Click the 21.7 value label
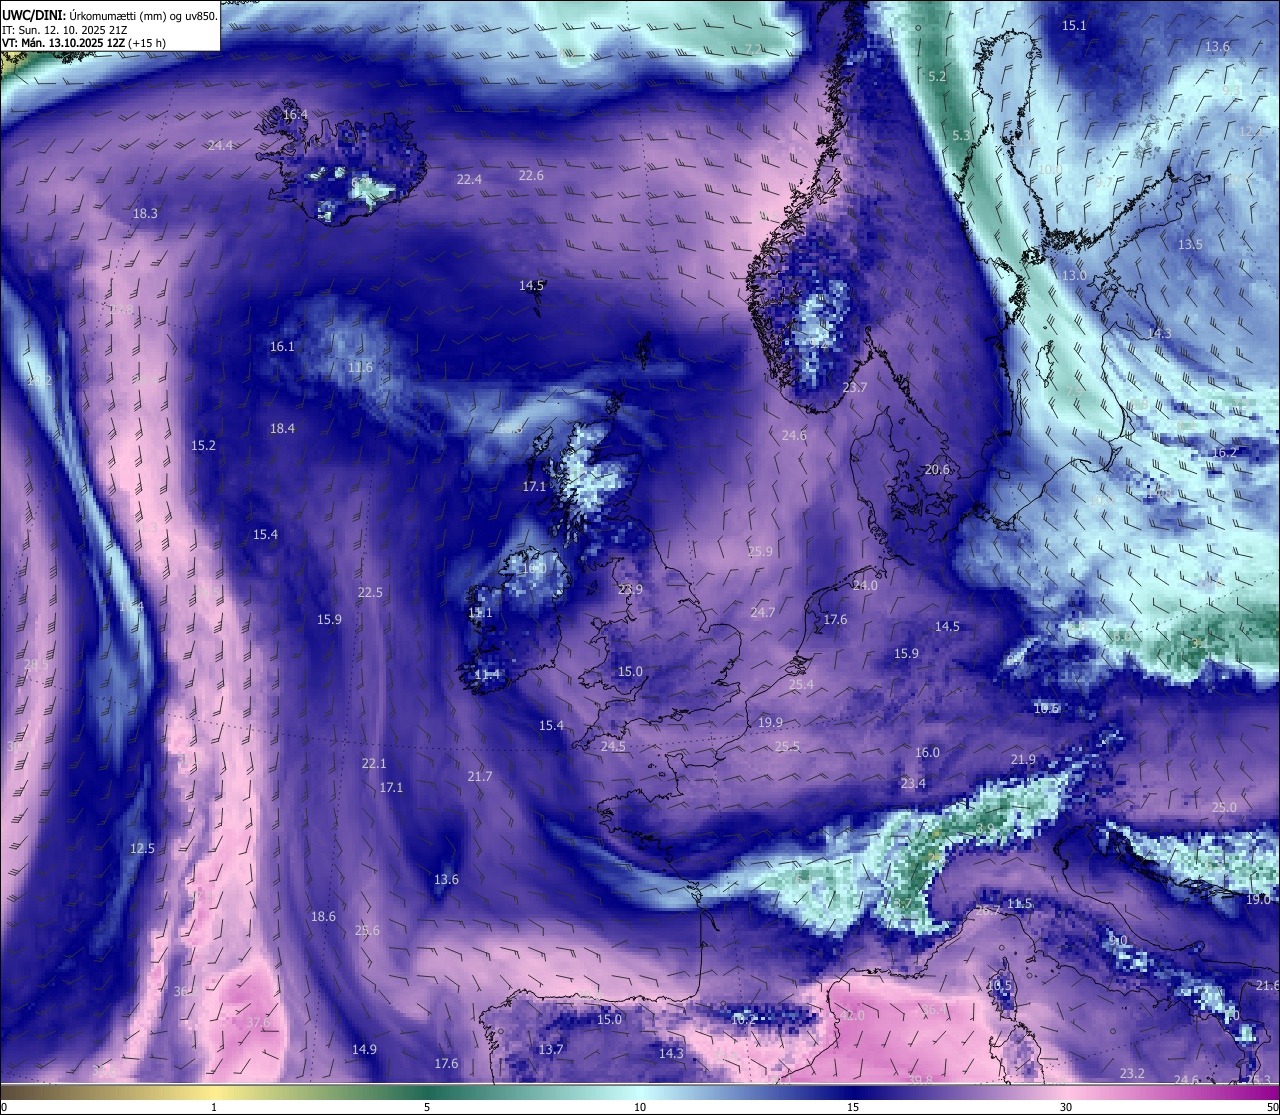Screen dimensions: 1280x1115 (x=479, y=776)
